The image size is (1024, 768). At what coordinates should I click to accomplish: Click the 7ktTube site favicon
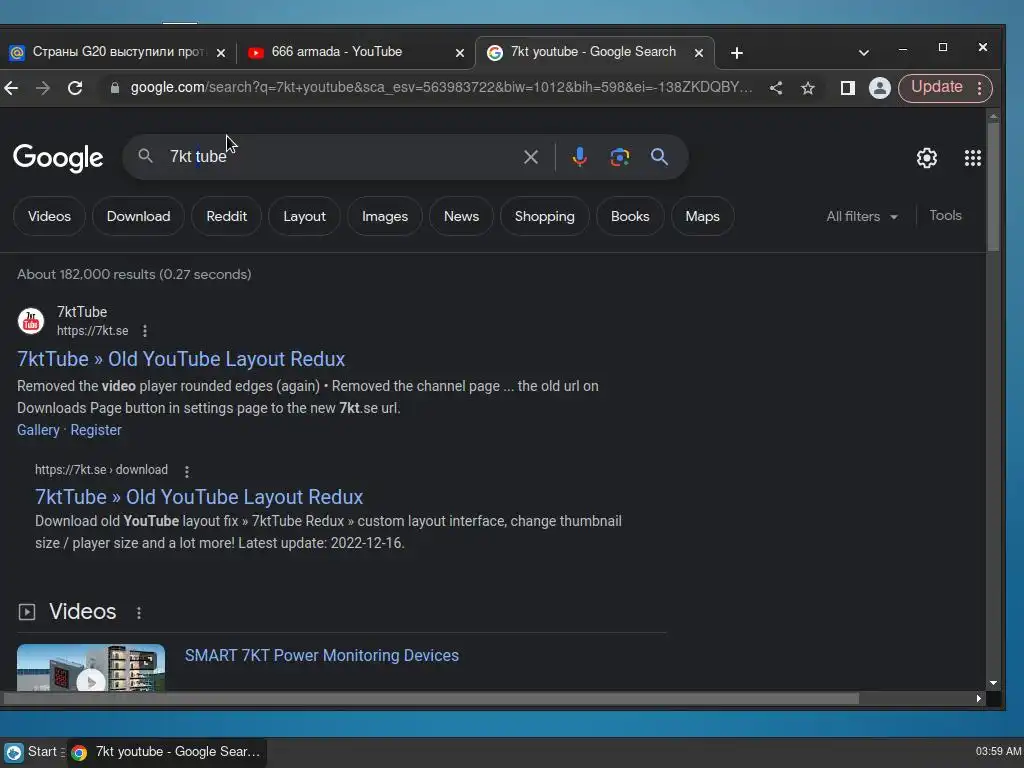coord(31,321)
